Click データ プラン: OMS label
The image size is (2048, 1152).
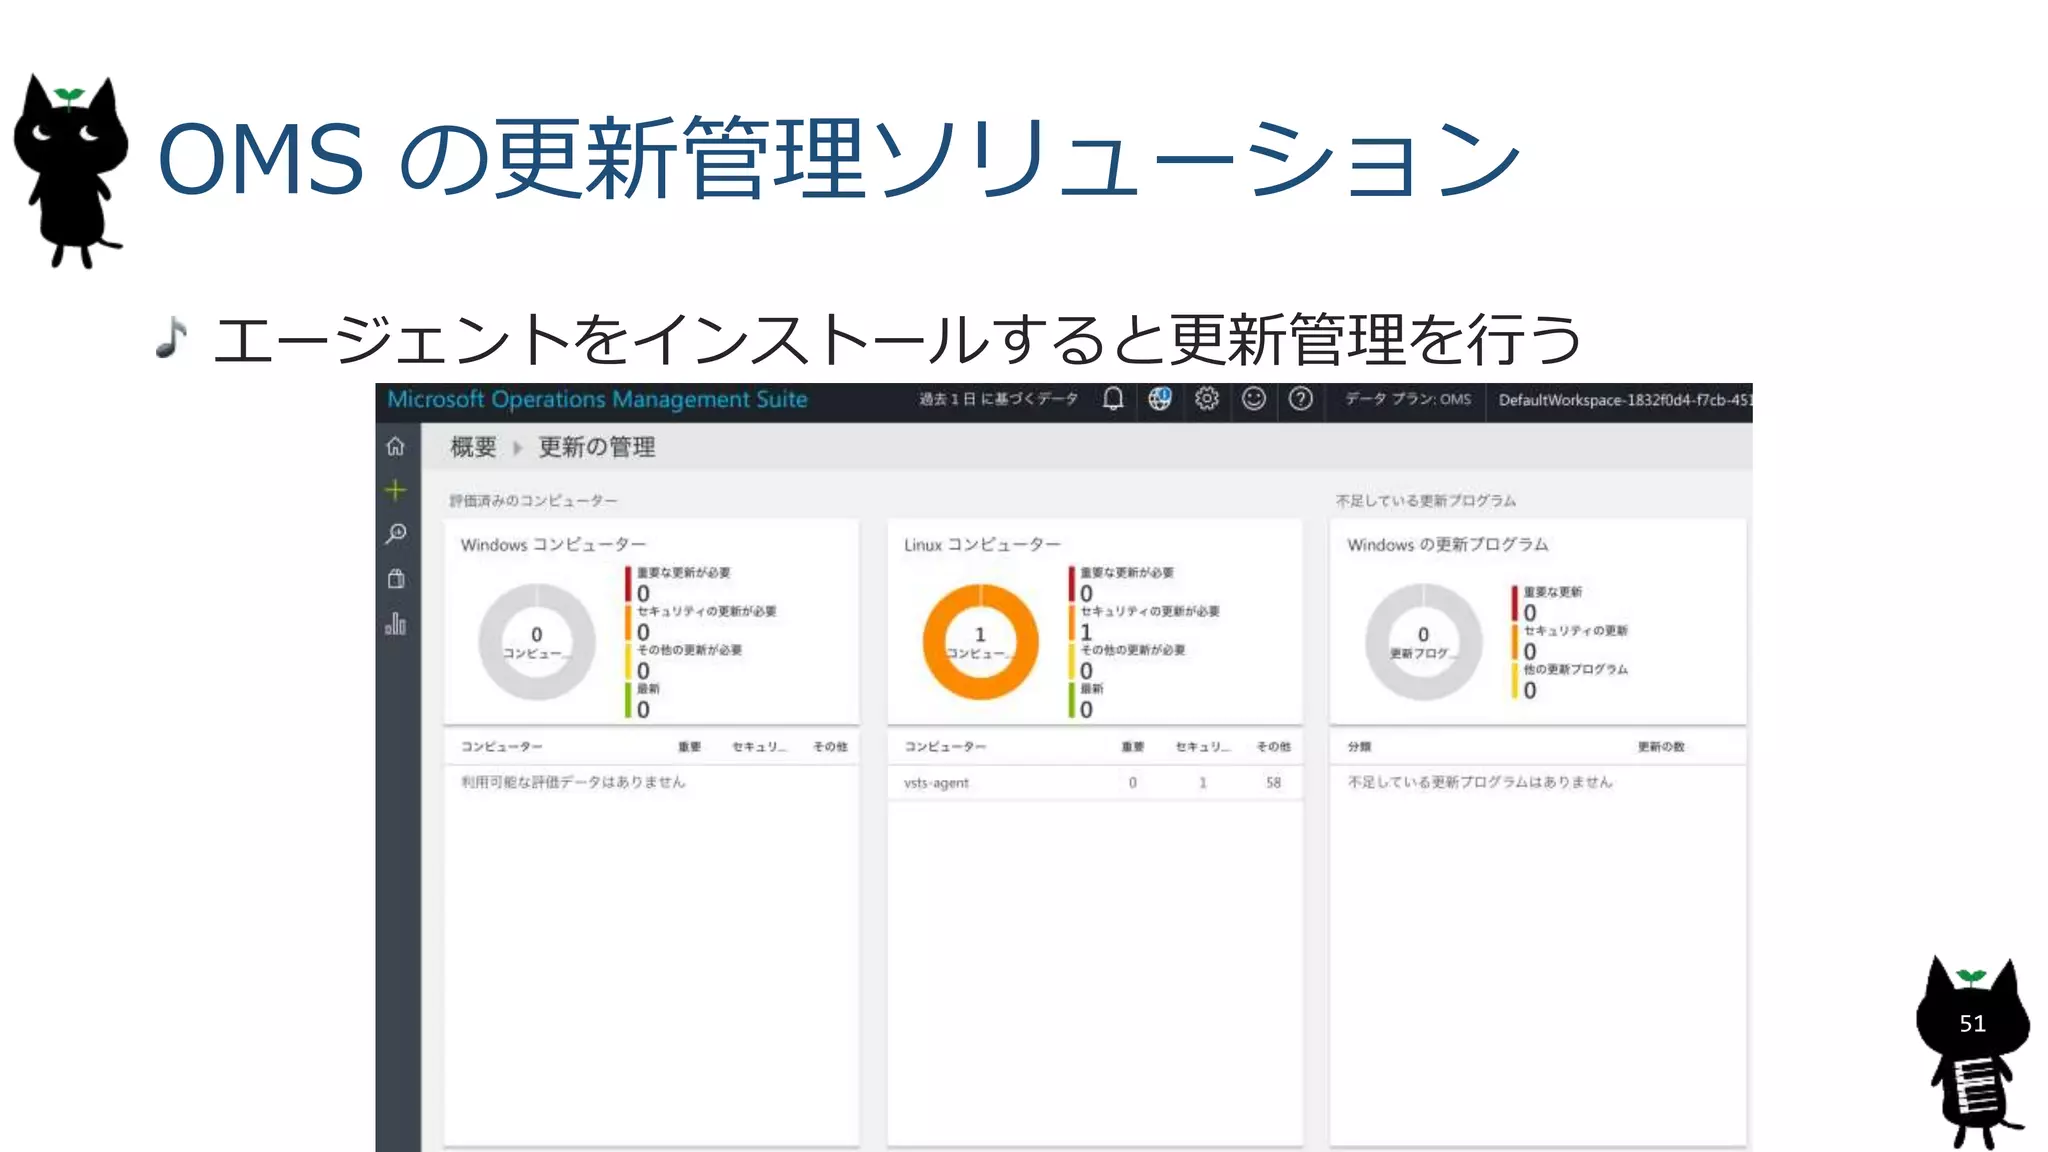point(1408,399)
